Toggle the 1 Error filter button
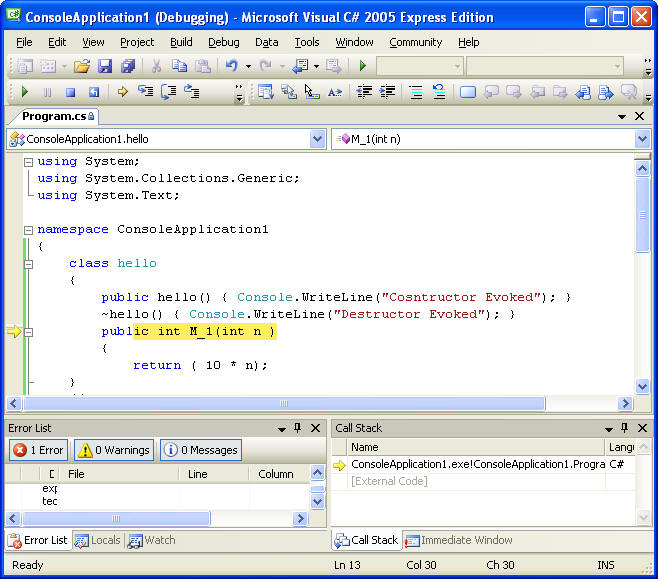Image resolution: width=658 pixels, height=579 pixels. 38,450
